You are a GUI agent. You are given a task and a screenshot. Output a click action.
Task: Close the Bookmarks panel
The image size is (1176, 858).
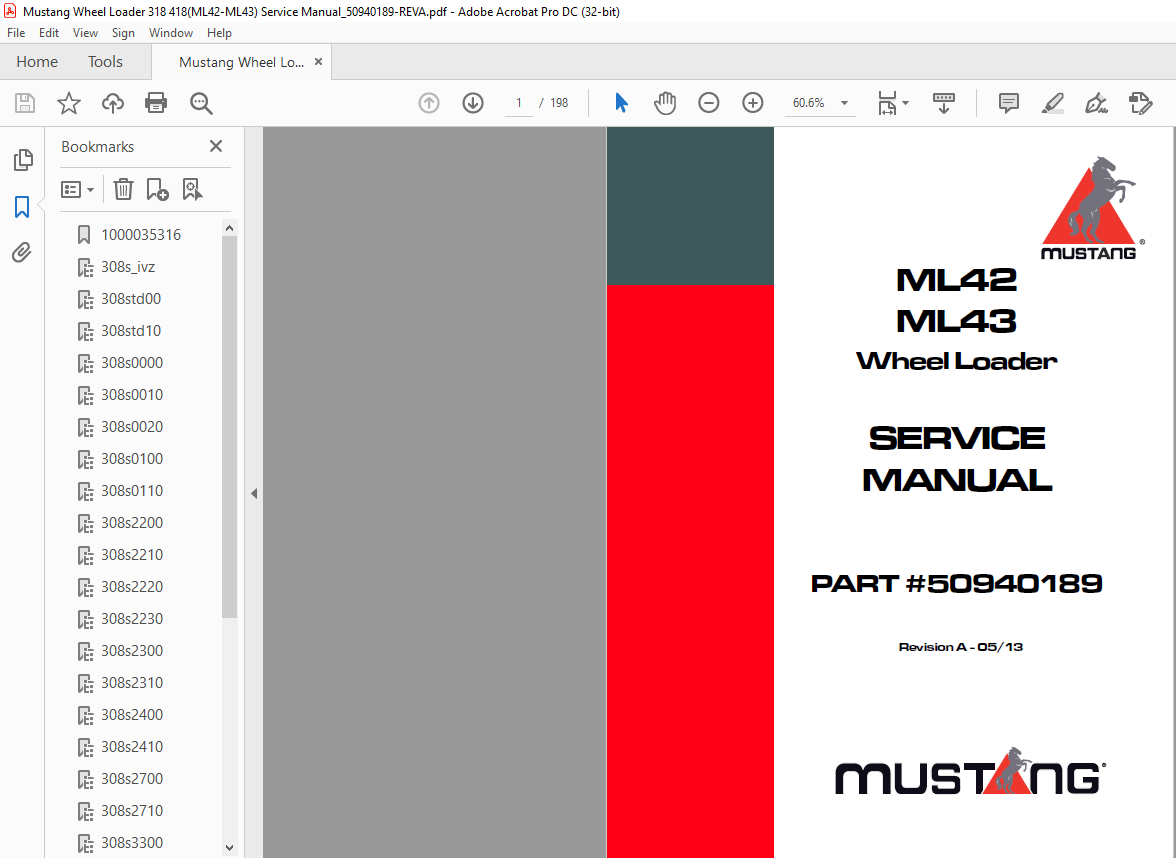216,146
